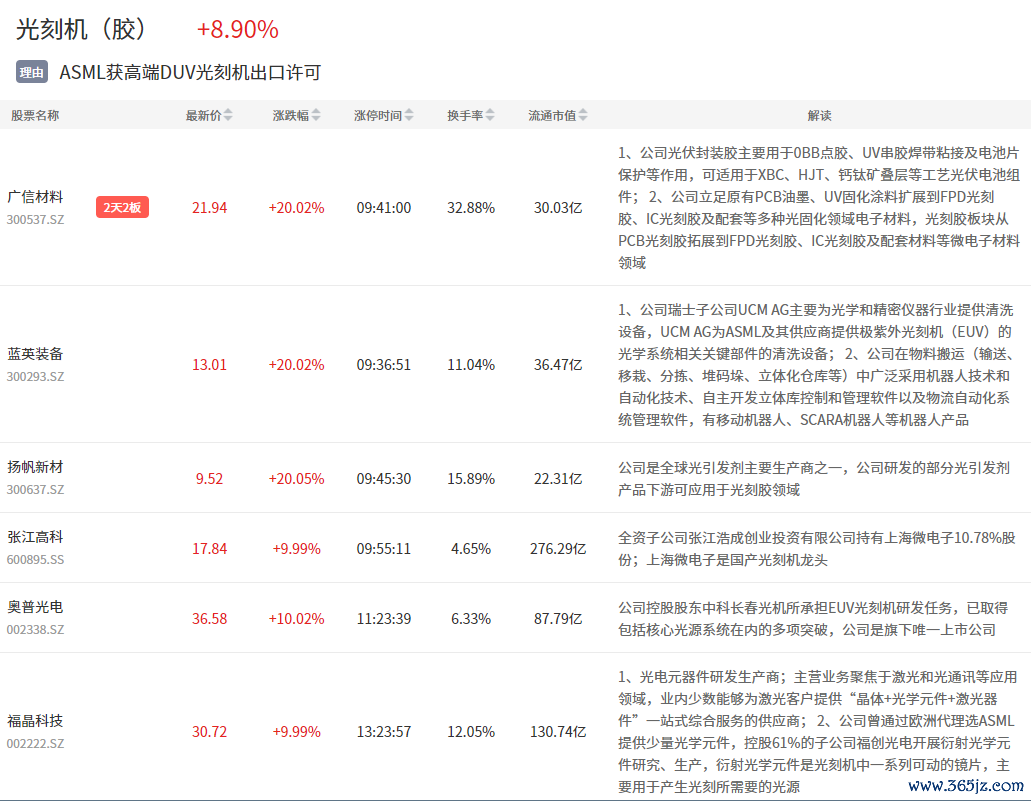This screenshot has width=1031, height=801.
Task: Open stock 张江高科
Action: (x=36, y=537)
